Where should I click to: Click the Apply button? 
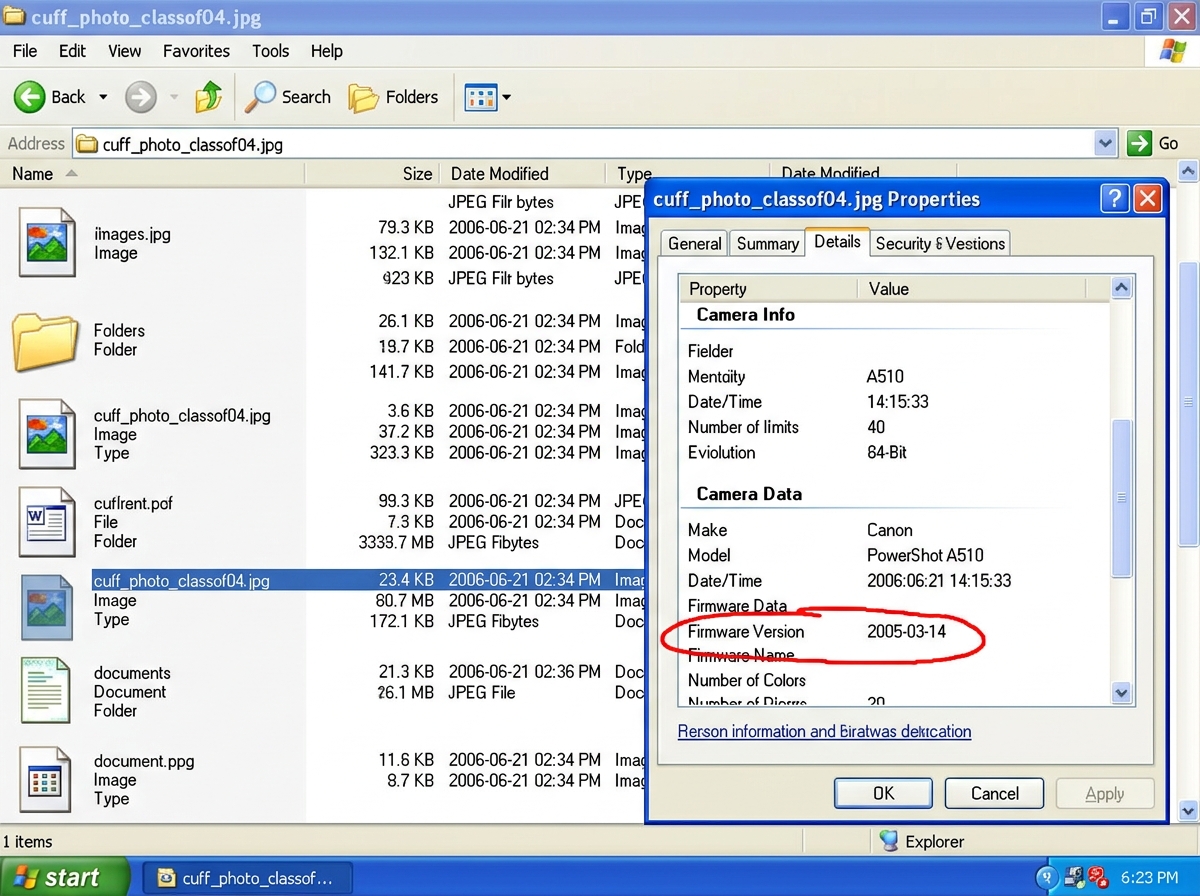pyautogui.click(x=1105, y=793)
